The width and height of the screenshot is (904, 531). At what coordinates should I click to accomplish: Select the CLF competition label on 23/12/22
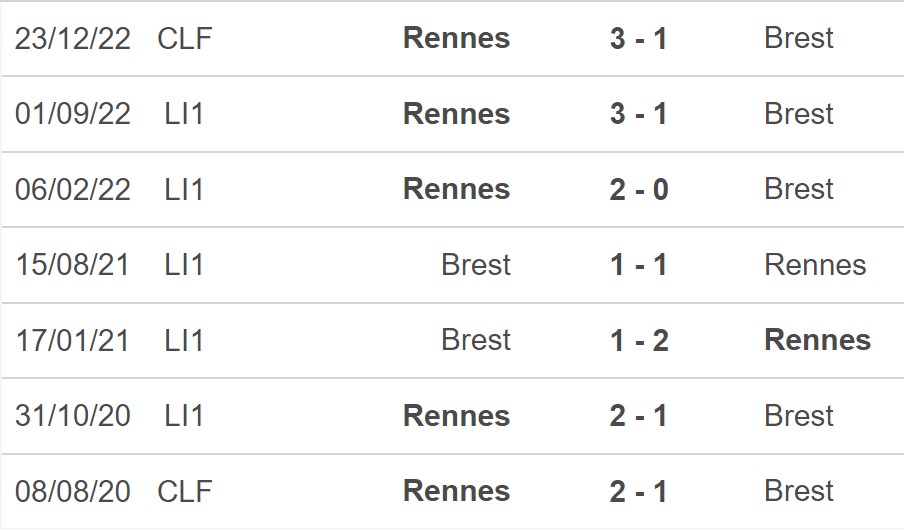[184, 39]
